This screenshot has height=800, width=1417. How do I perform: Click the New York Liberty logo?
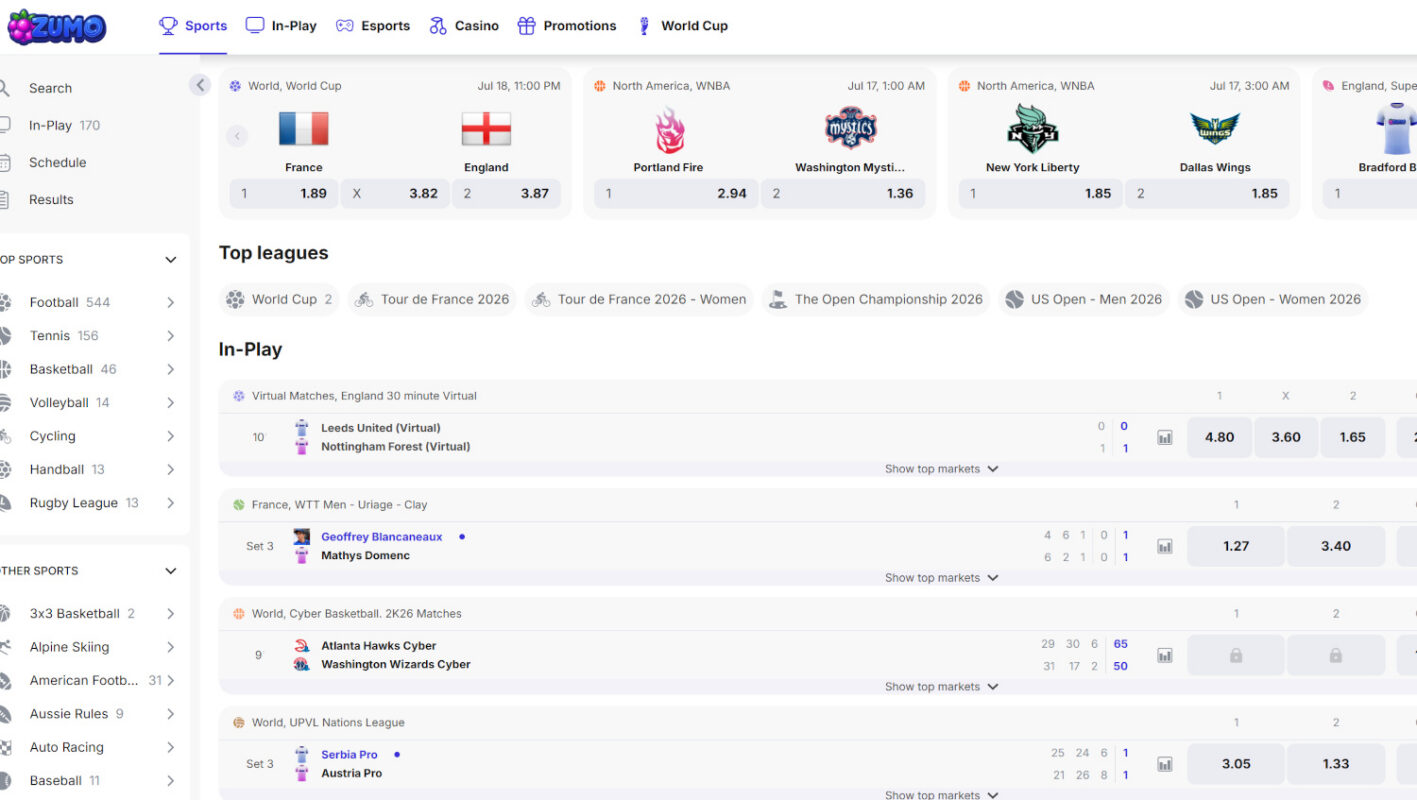tap(1033, 128)
